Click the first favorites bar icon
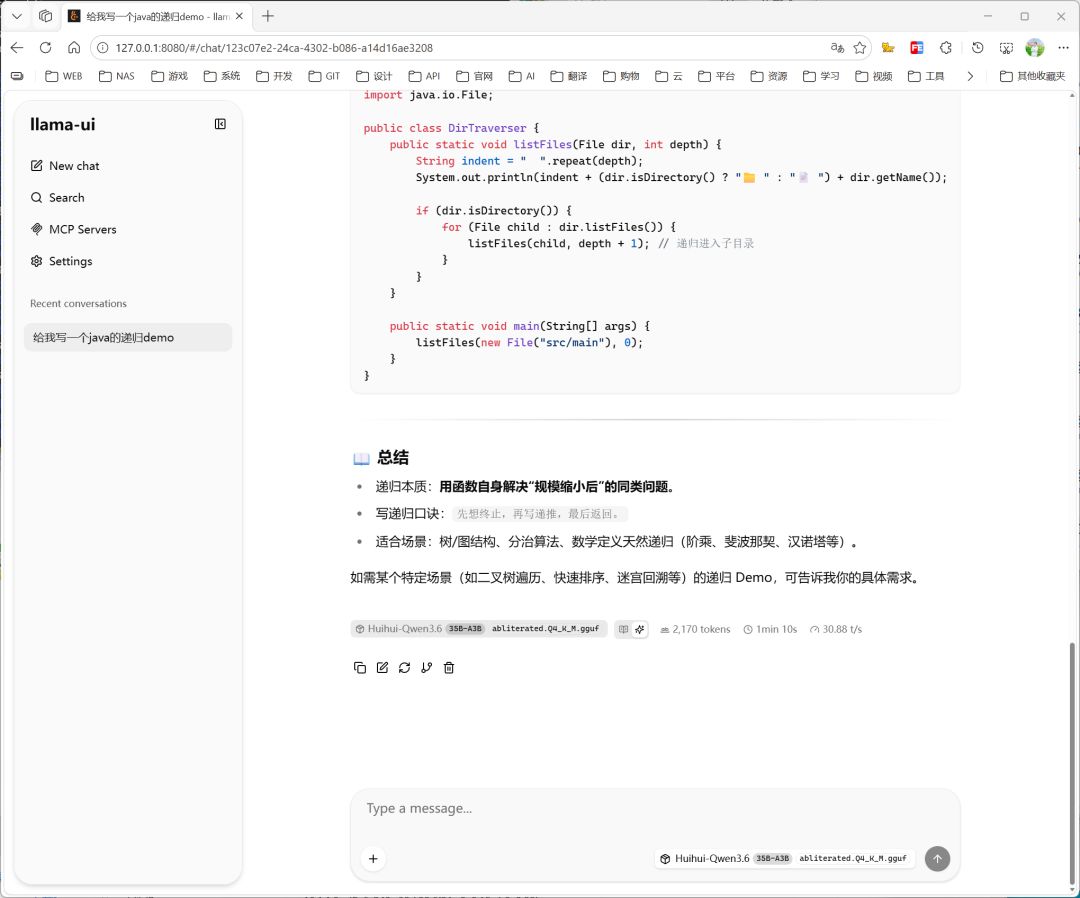The width and height of the screenshot is (1080, 898). pos(17,76)
